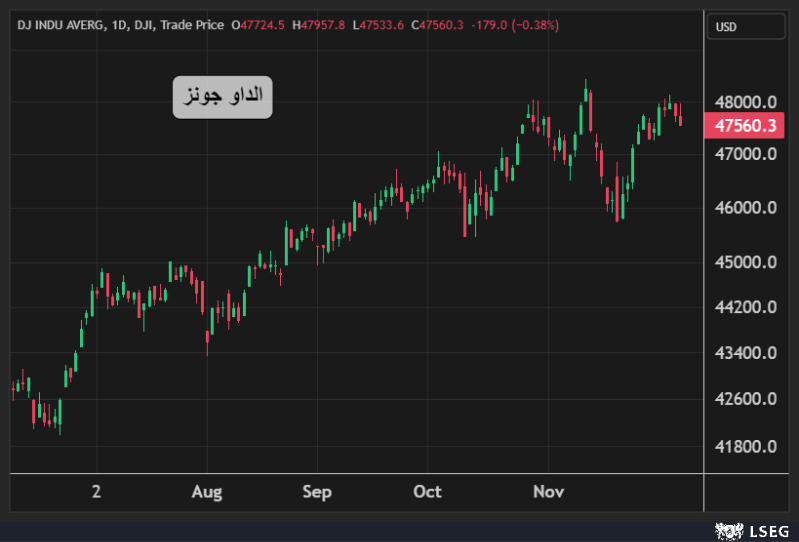Select the Aug marker on time axis
The height and width of the screenshot is (542, 799).
[207, 492]
